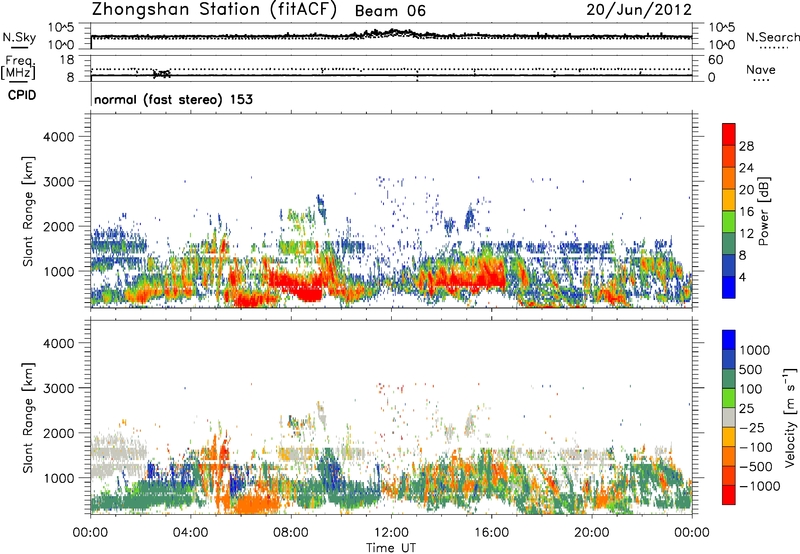Click the 'Freq. [MHz]' axis label
This screenshot has height=554, width=800.
18,67
